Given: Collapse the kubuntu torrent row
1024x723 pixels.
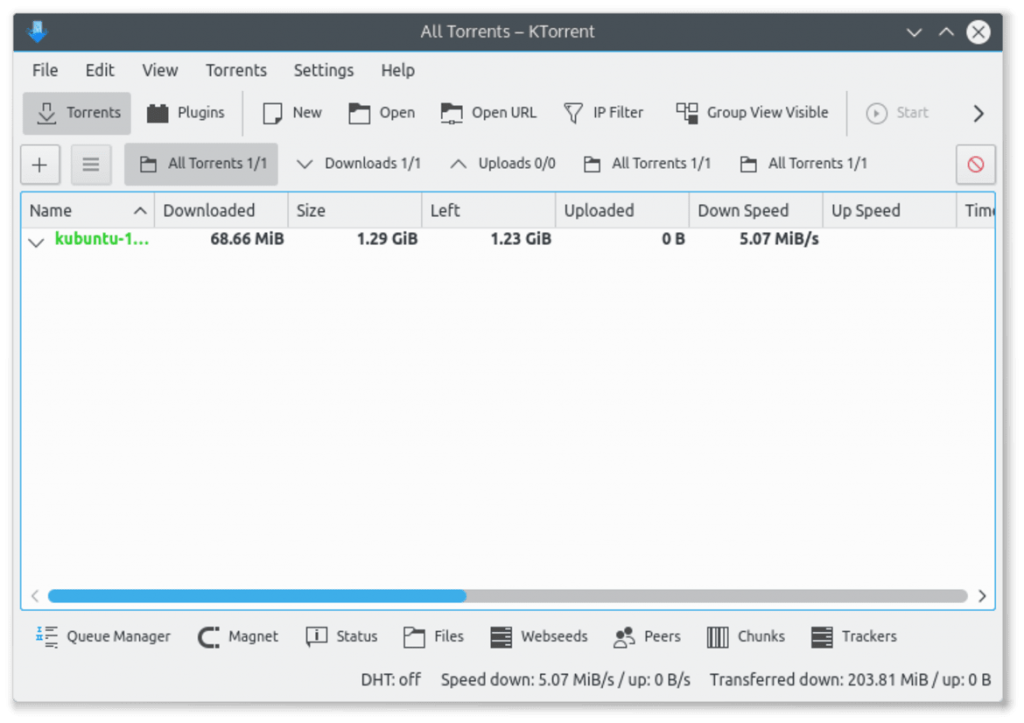Looking at the screenshot, I should (35, 240).
